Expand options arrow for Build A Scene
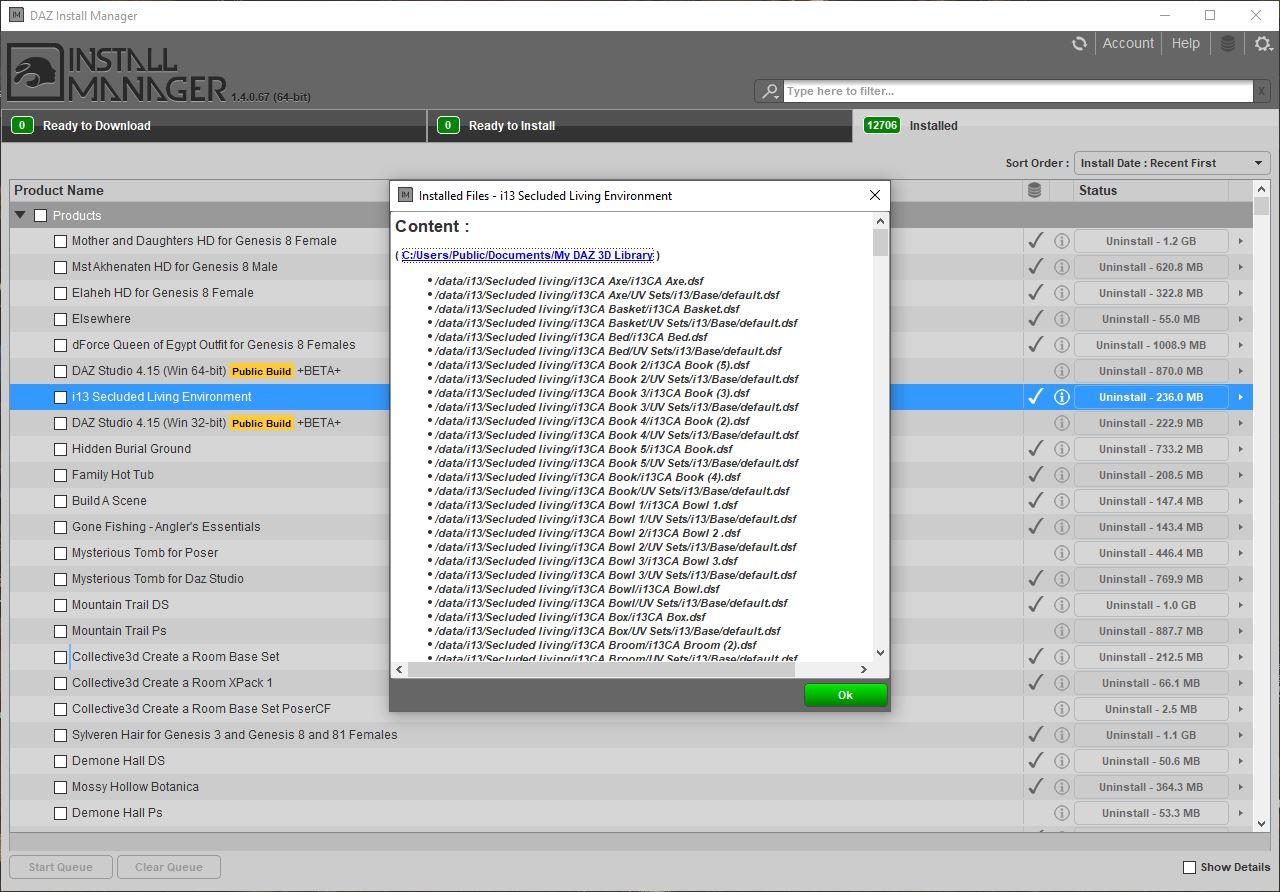This screenshot has height=892, width=1280. click(1240, 501)
